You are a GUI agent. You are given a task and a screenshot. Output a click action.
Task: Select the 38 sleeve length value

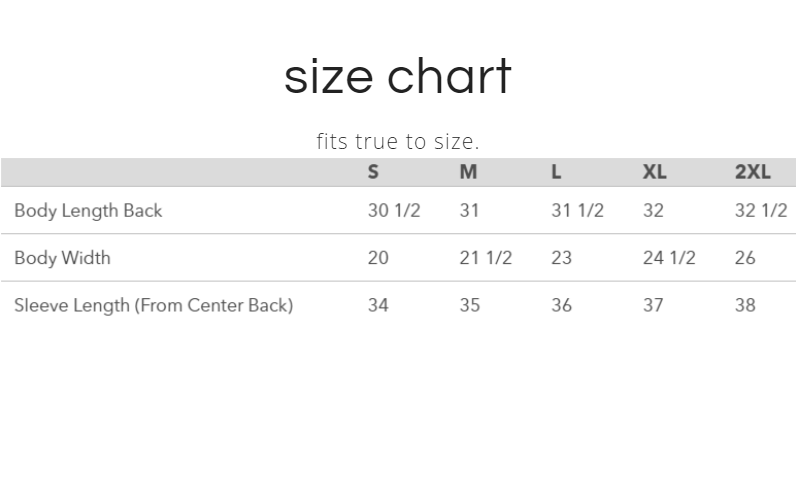(x=745, y=305)
